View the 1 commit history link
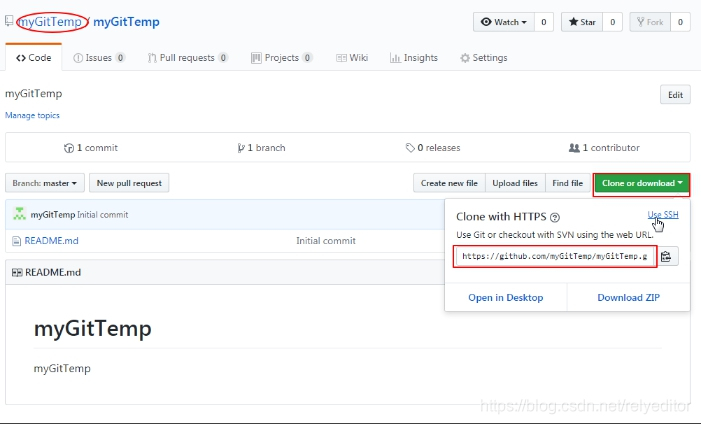Screen dimensions: 701x424 click(x=91, y=148)
